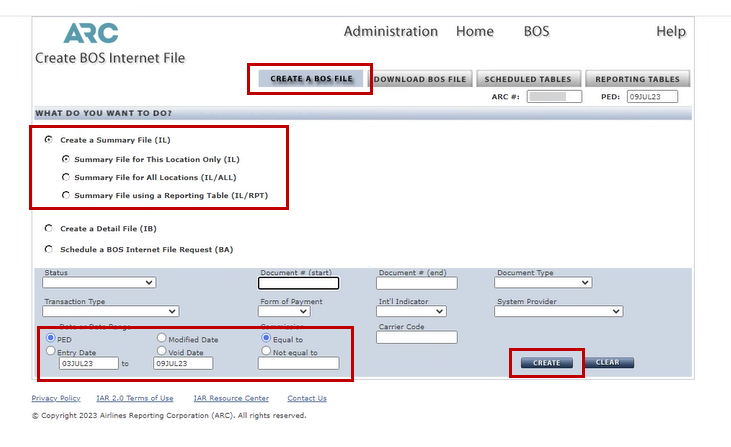Click the Carrier Code input field
Viewport: 731px width, 447px height.
pyautogui.click(x=417, y=338)
